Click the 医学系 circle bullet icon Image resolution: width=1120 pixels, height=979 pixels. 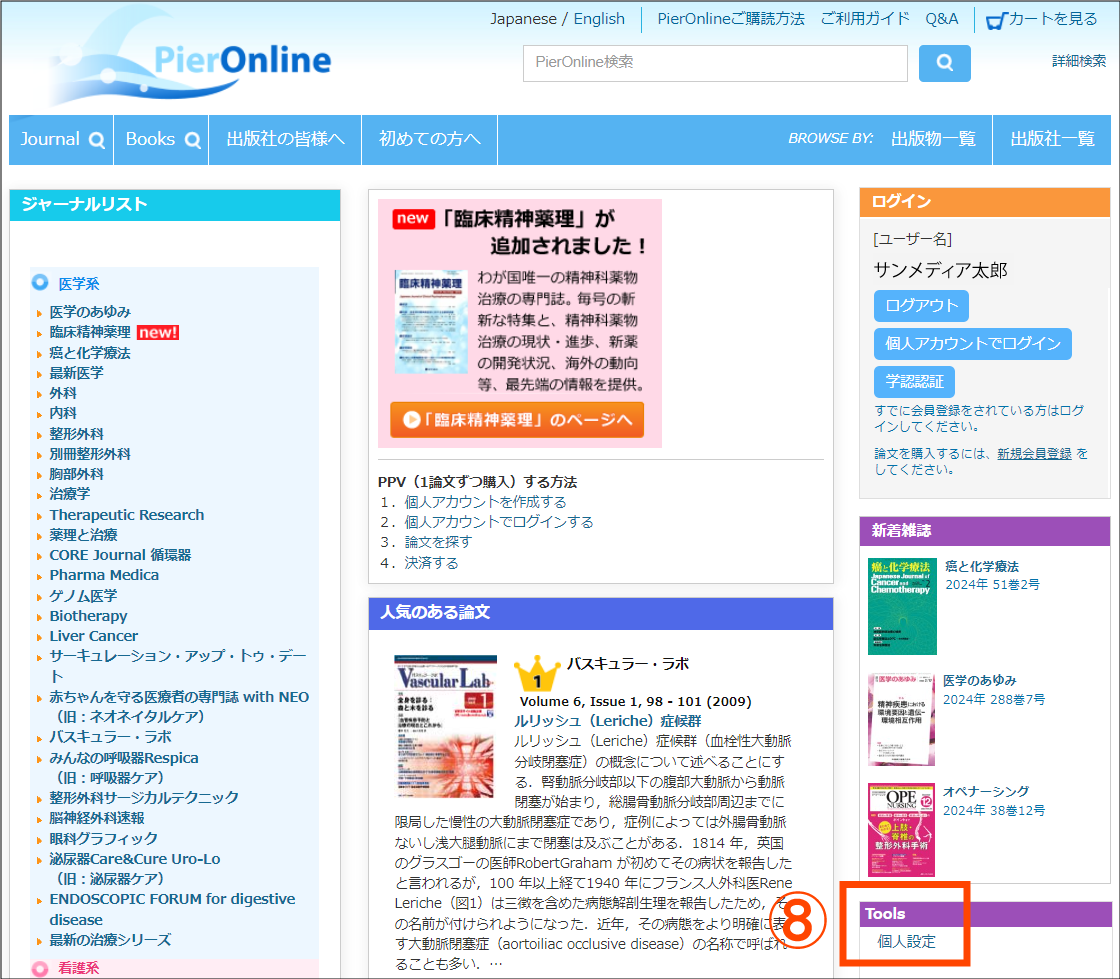click(x=40, y=283)
